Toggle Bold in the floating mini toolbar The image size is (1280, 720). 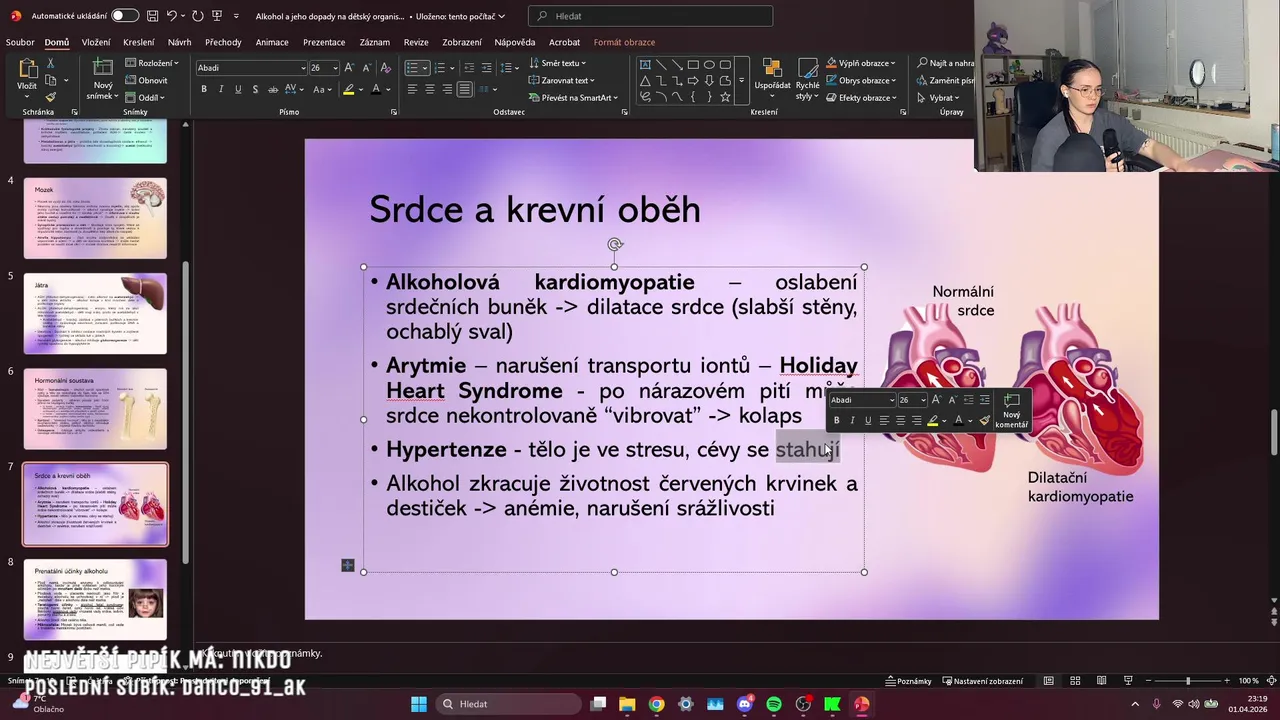click(x=837, y=420)
